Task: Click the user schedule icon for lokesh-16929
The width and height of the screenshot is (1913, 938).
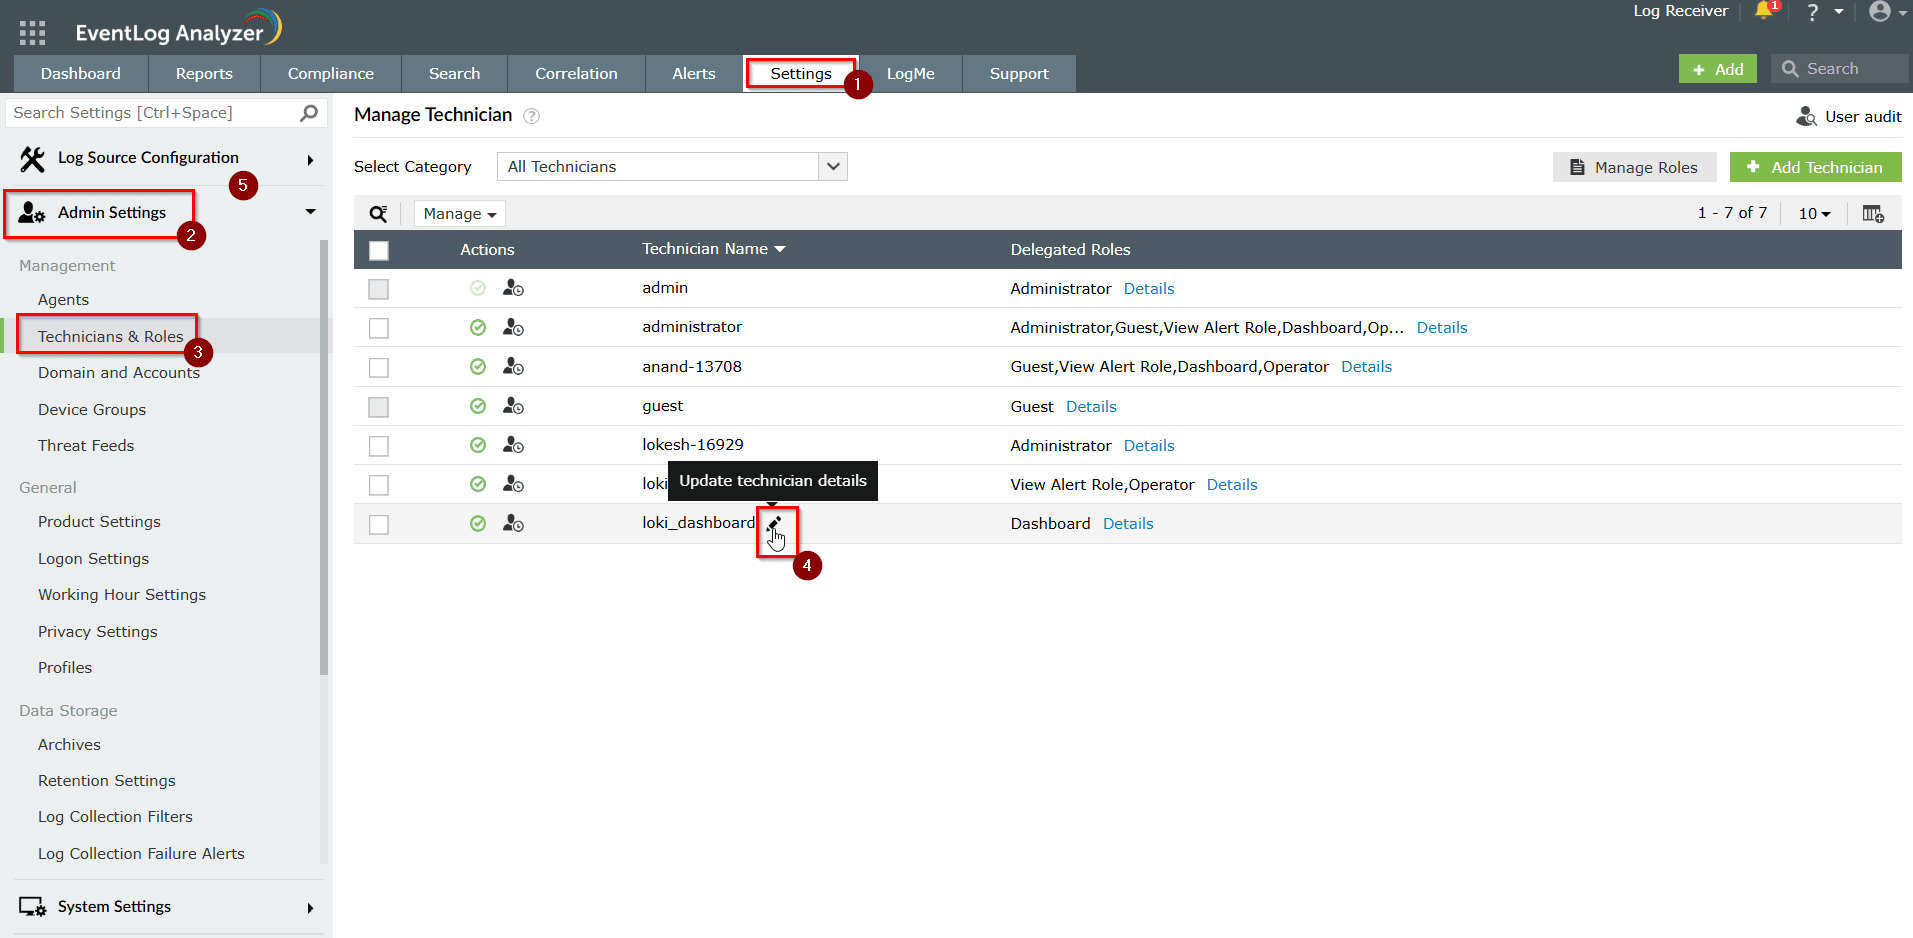Action: point(513,444)
